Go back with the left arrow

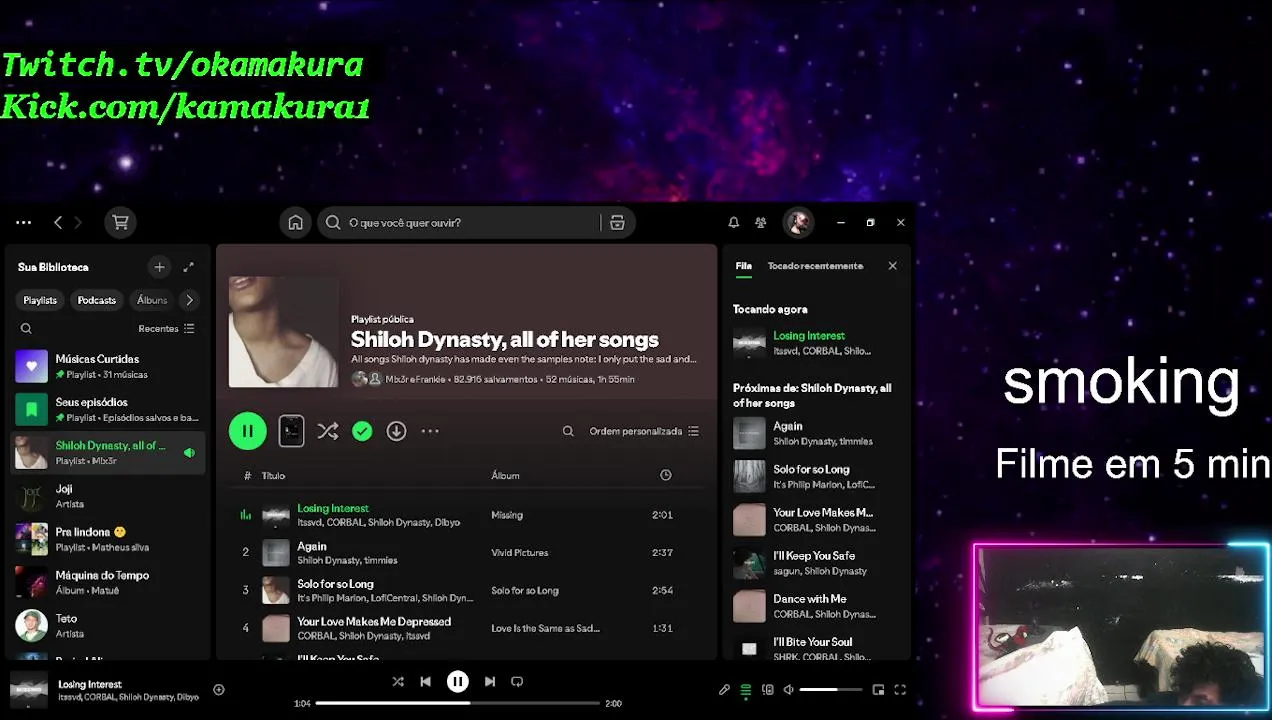[x=58, y=223]
